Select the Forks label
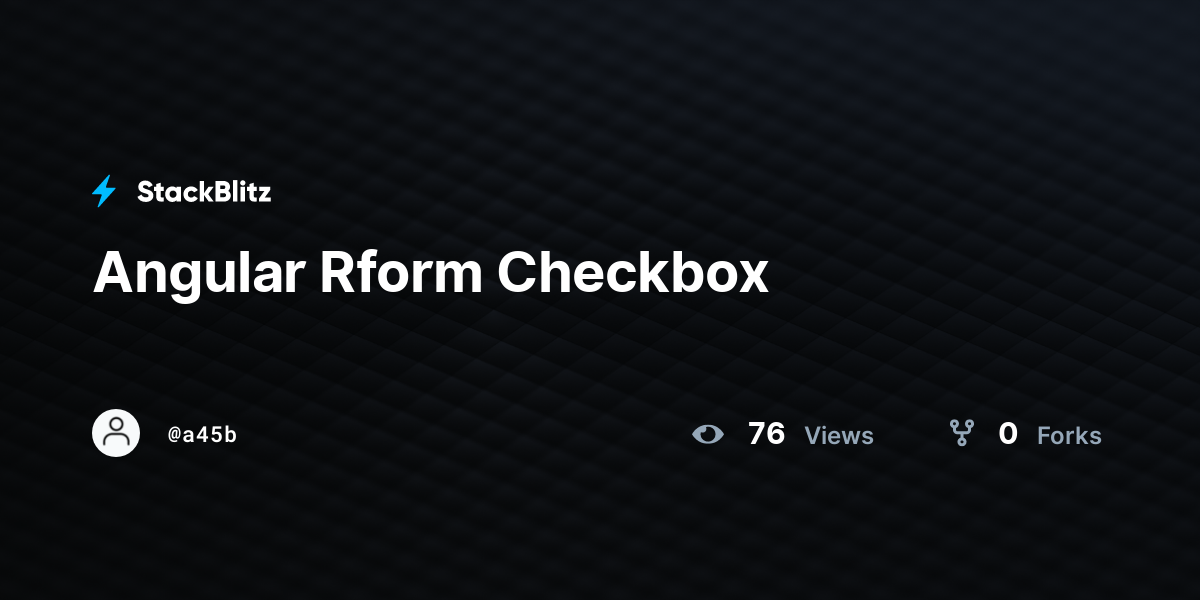This screenshot has width=1200, height=600. point(1069,436)
